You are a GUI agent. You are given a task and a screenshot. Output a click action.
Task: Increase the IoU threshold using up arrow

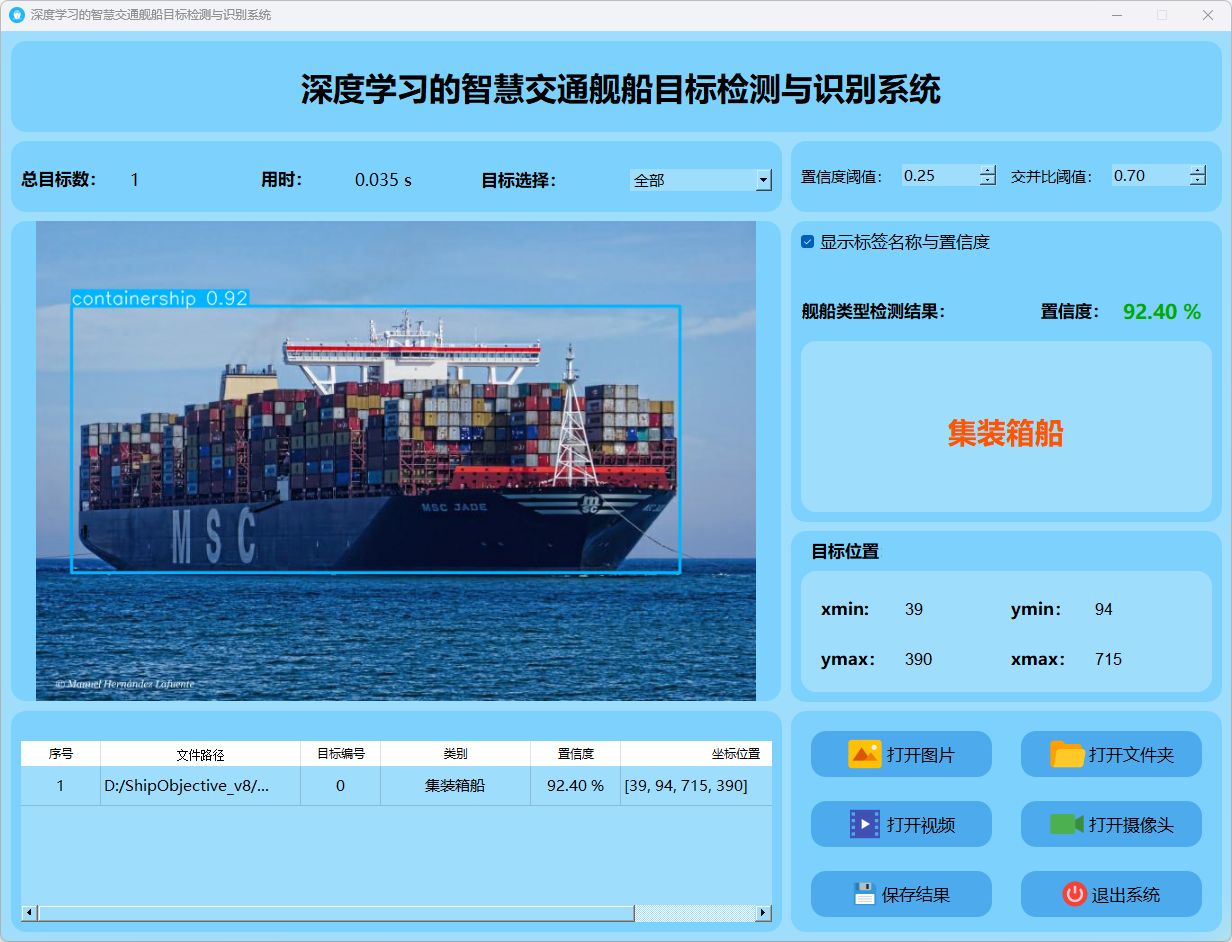point(1198,170)
